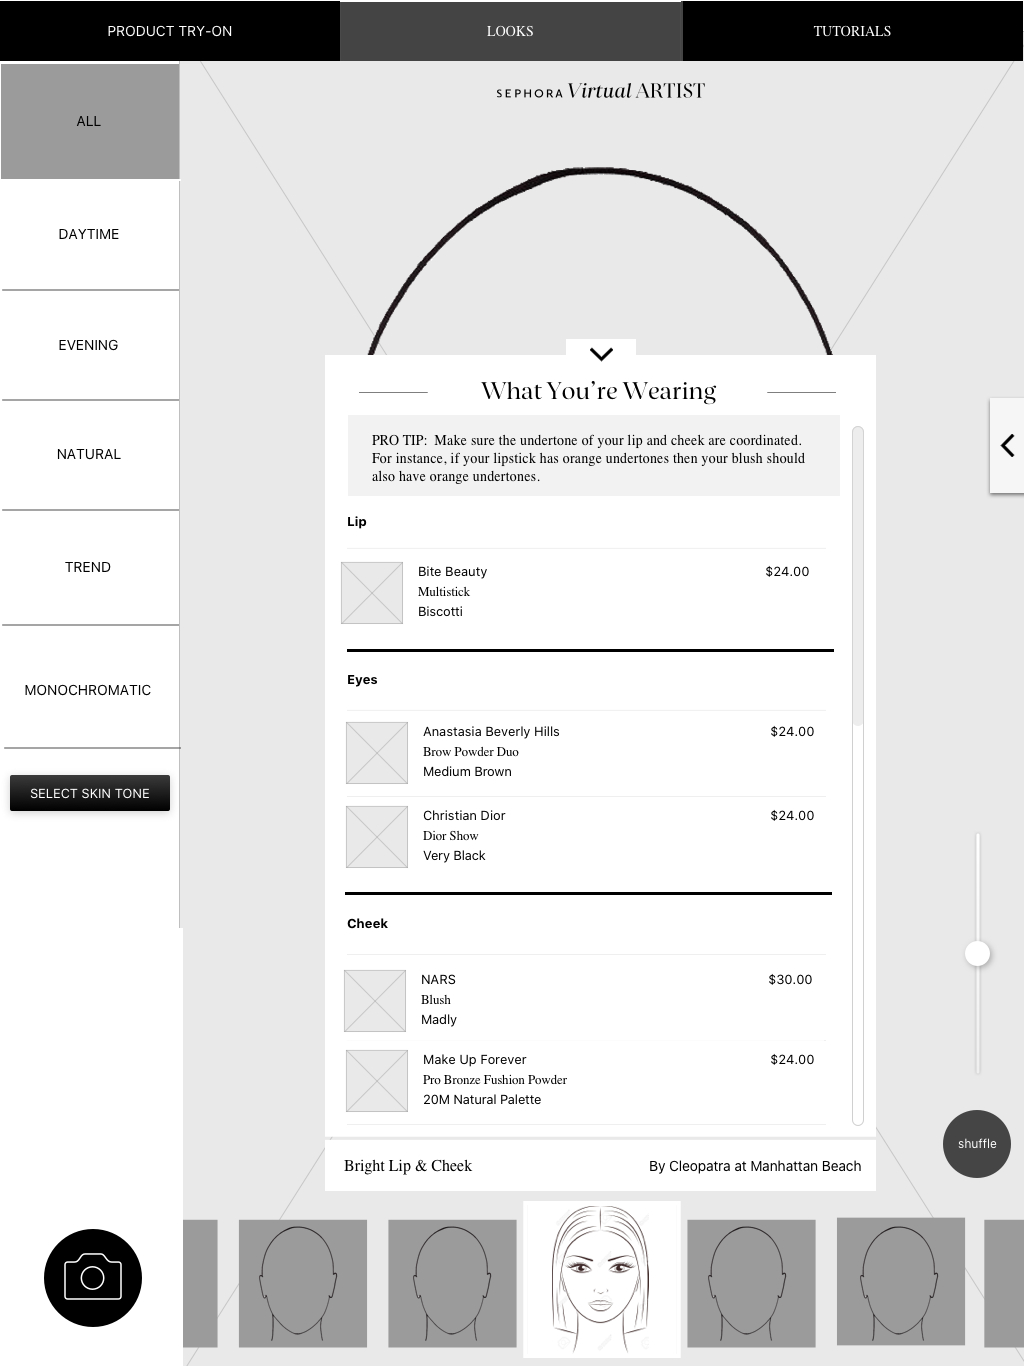Click the Lip section heading
This screenshot has width=1024, height=1366.
pos(357,522)
